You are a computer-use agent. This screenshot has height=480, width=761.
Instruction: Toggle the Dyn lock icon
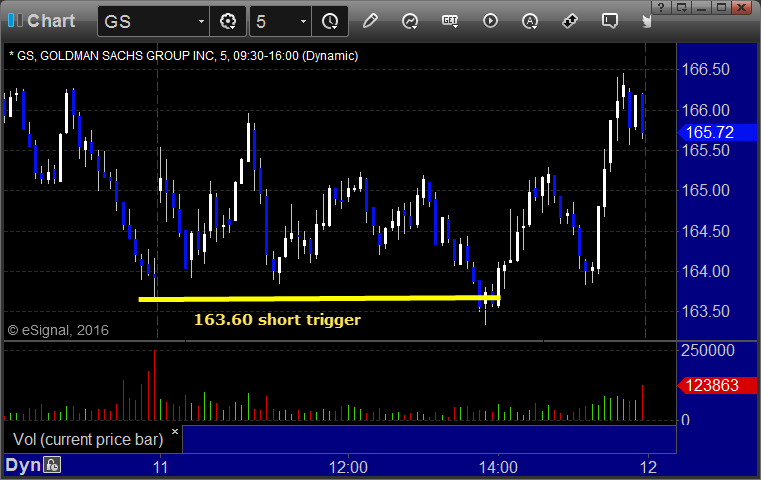[52, 465]
